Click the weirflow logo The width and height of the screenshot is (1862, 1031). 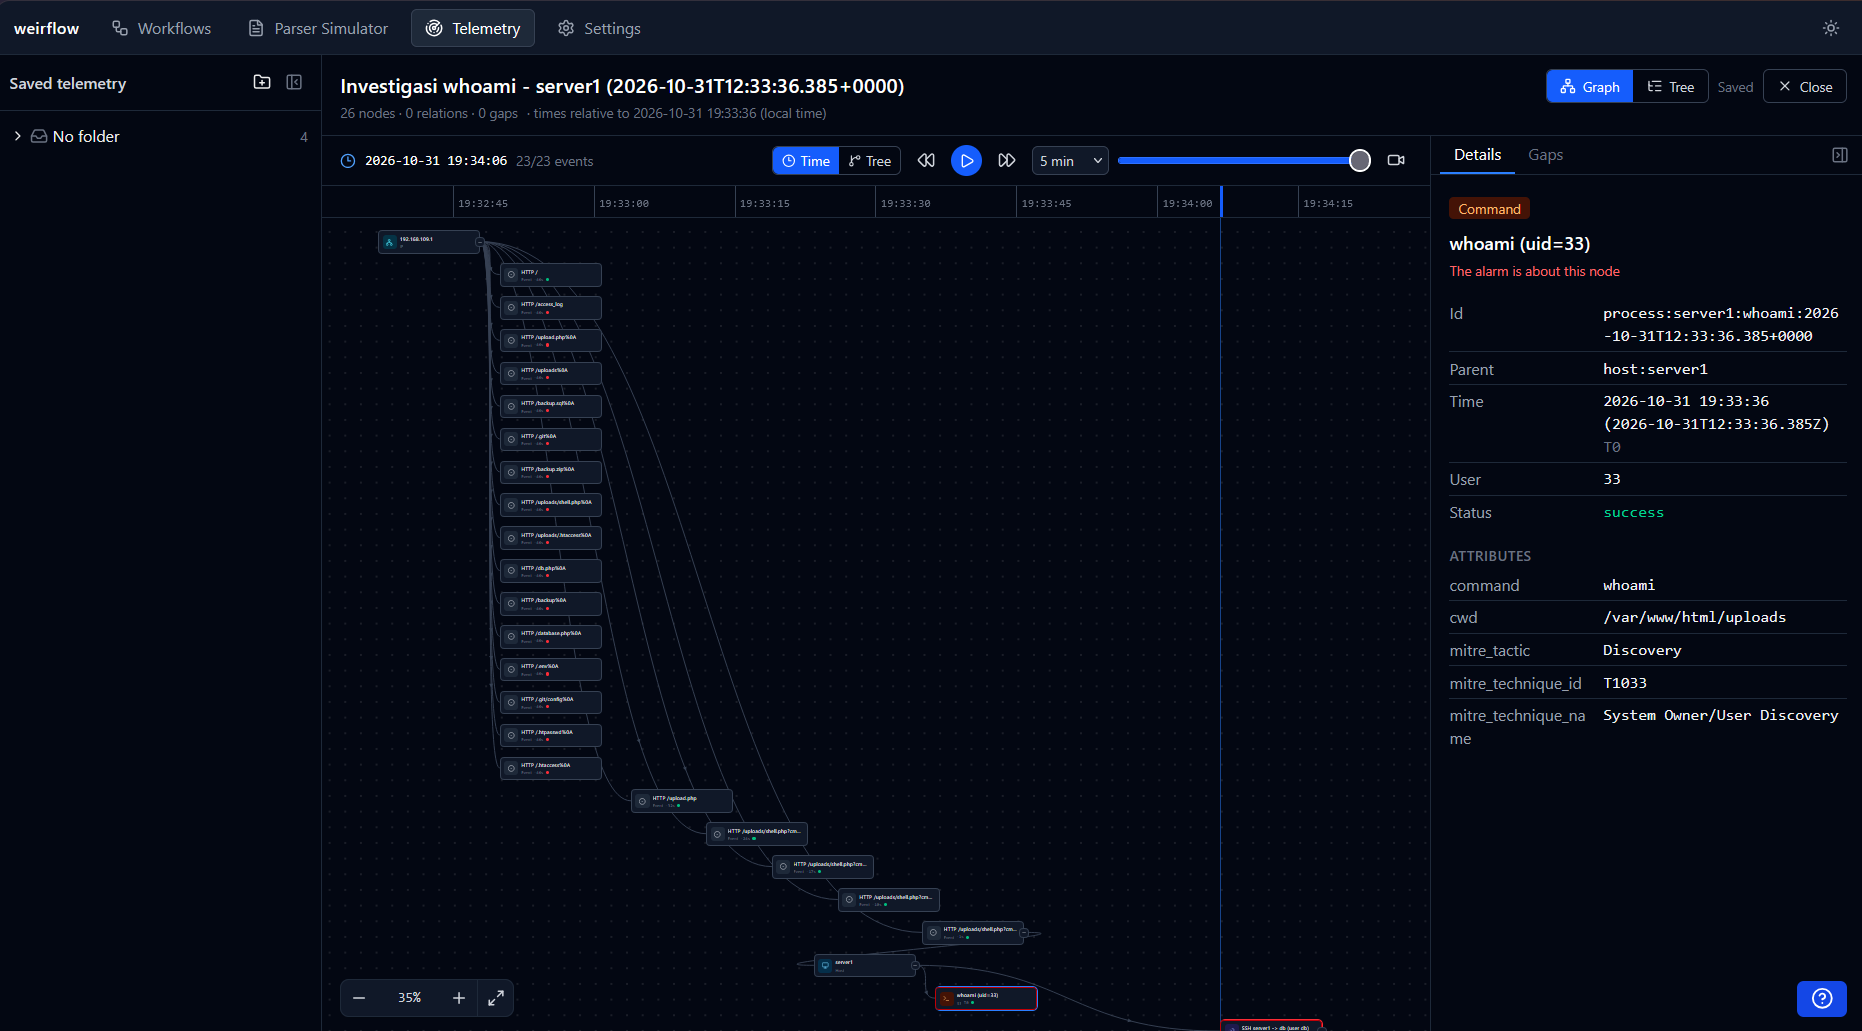tap(46, 28)
